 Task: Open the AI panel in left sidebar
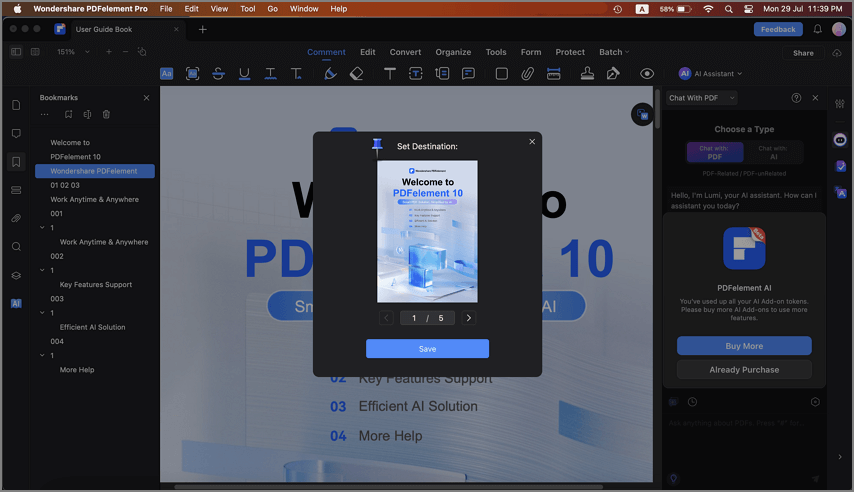(x=16, y=303)
